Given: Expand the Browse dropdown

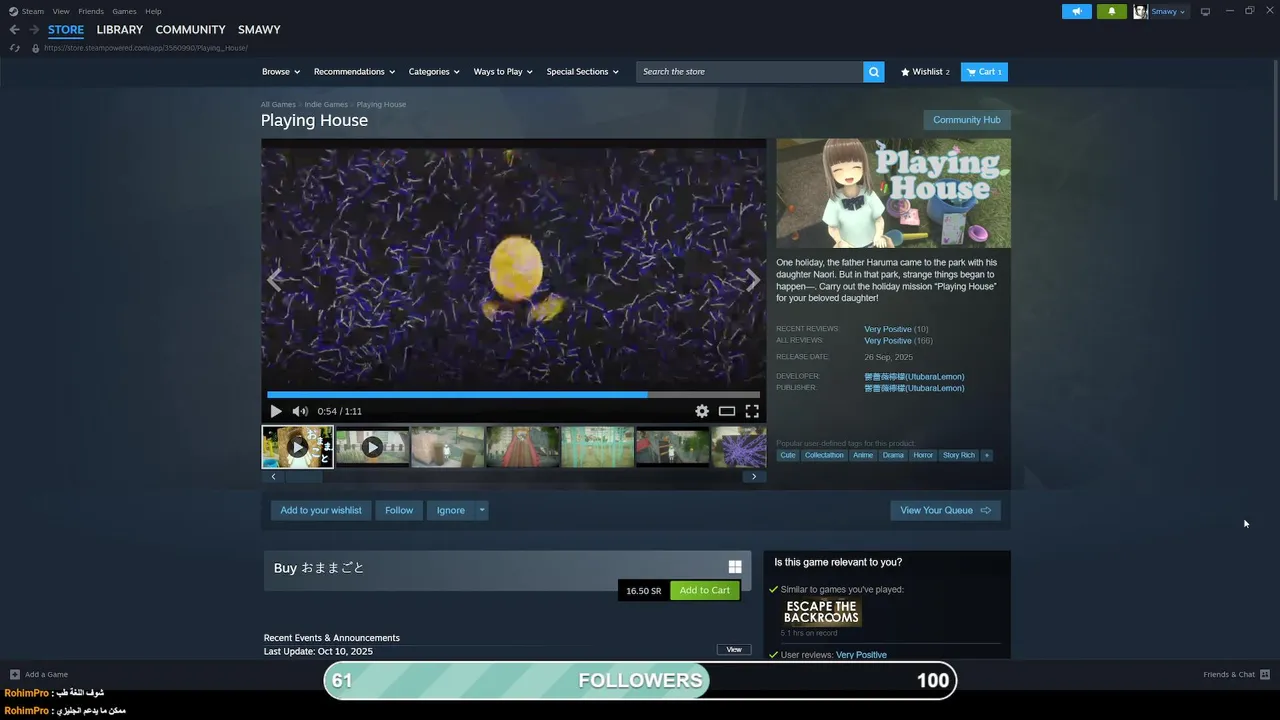Looking at the screenshot, I should 281,72.
